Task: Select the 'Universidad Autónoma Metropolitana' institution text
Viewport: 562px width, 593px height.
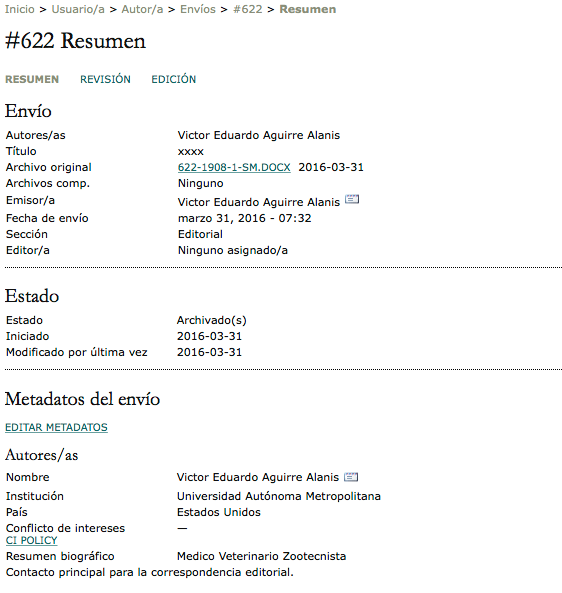Action: point(279,496)
